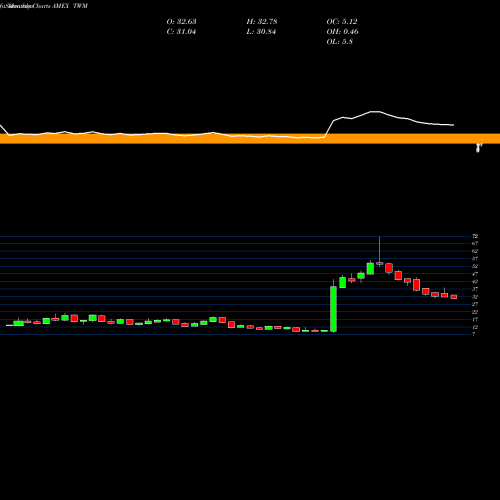Image resolution: width=500 pixels, height=500 pixels.
Task: Click the '72' price axis label
Action: [x=475, y=236]
